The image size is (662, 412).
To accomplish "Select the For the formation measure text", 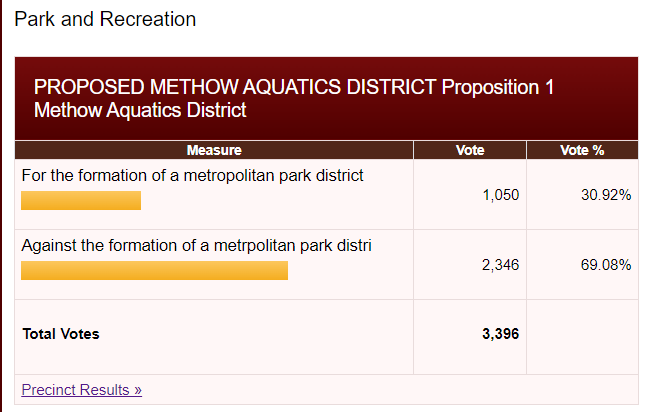I will [192, 176].
